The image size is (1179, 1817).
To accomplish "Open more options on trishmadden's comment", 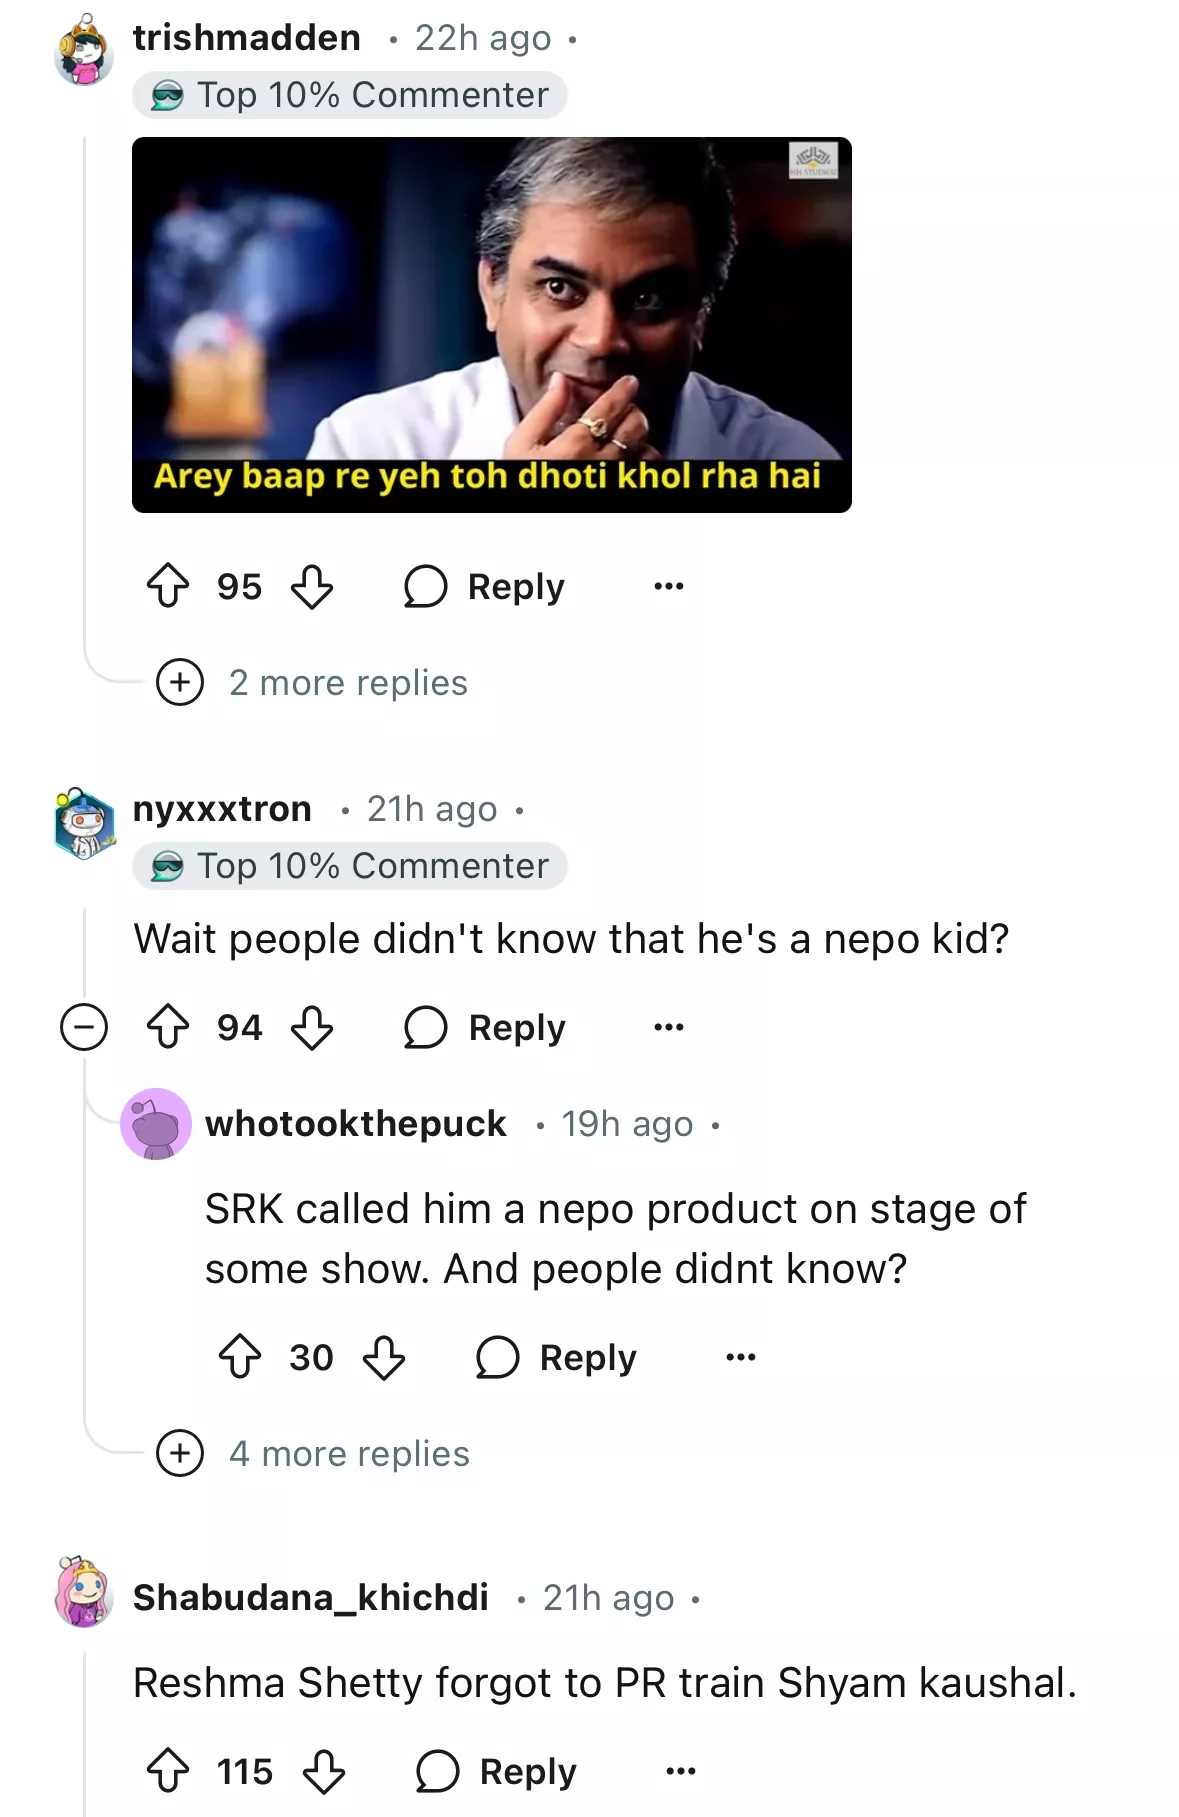I will coord(668,586).
